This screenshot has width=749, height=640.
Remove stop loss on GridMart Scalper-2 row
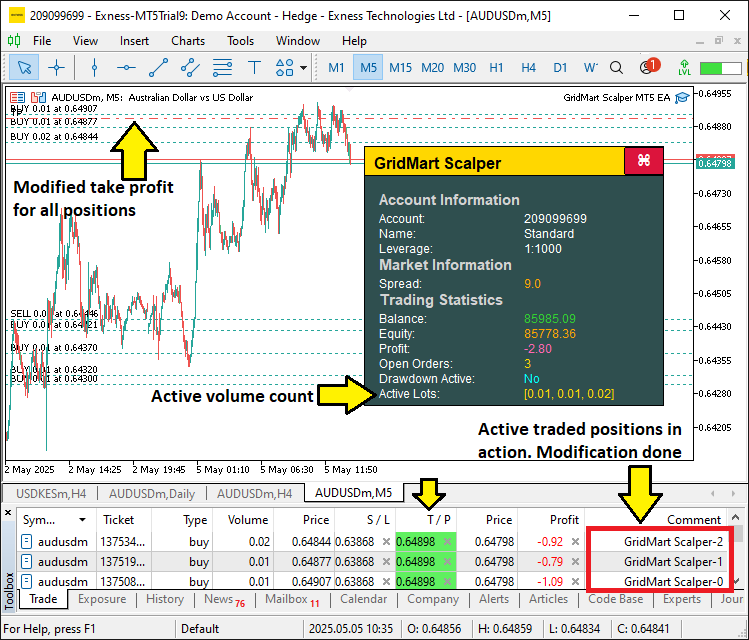click(x=386, y=542)
